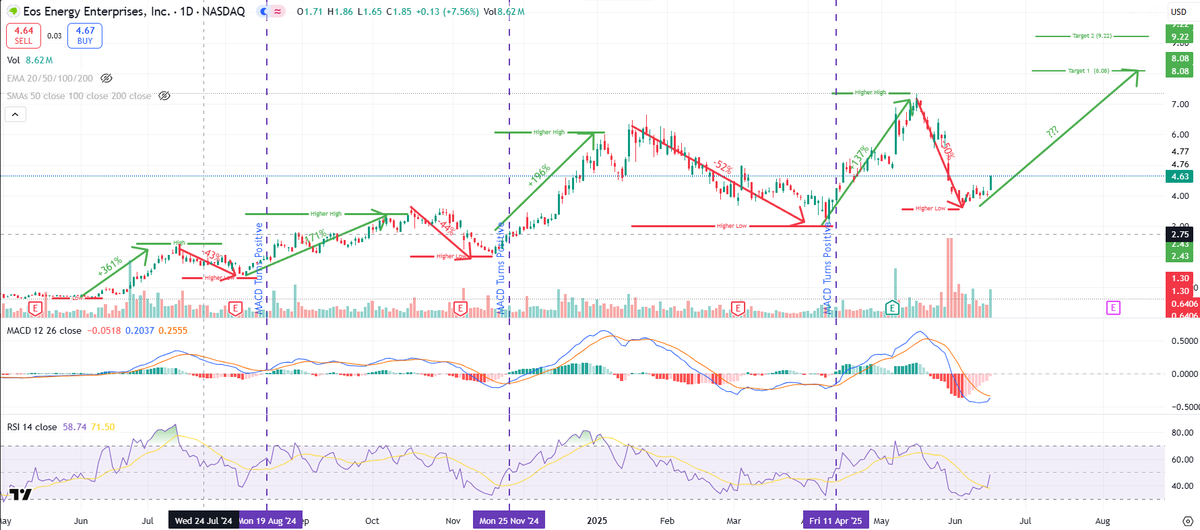Click the purple upcoming earnings E marker
The image size is (1200, 530).
pyautogui.click(x=1113, y=307)
